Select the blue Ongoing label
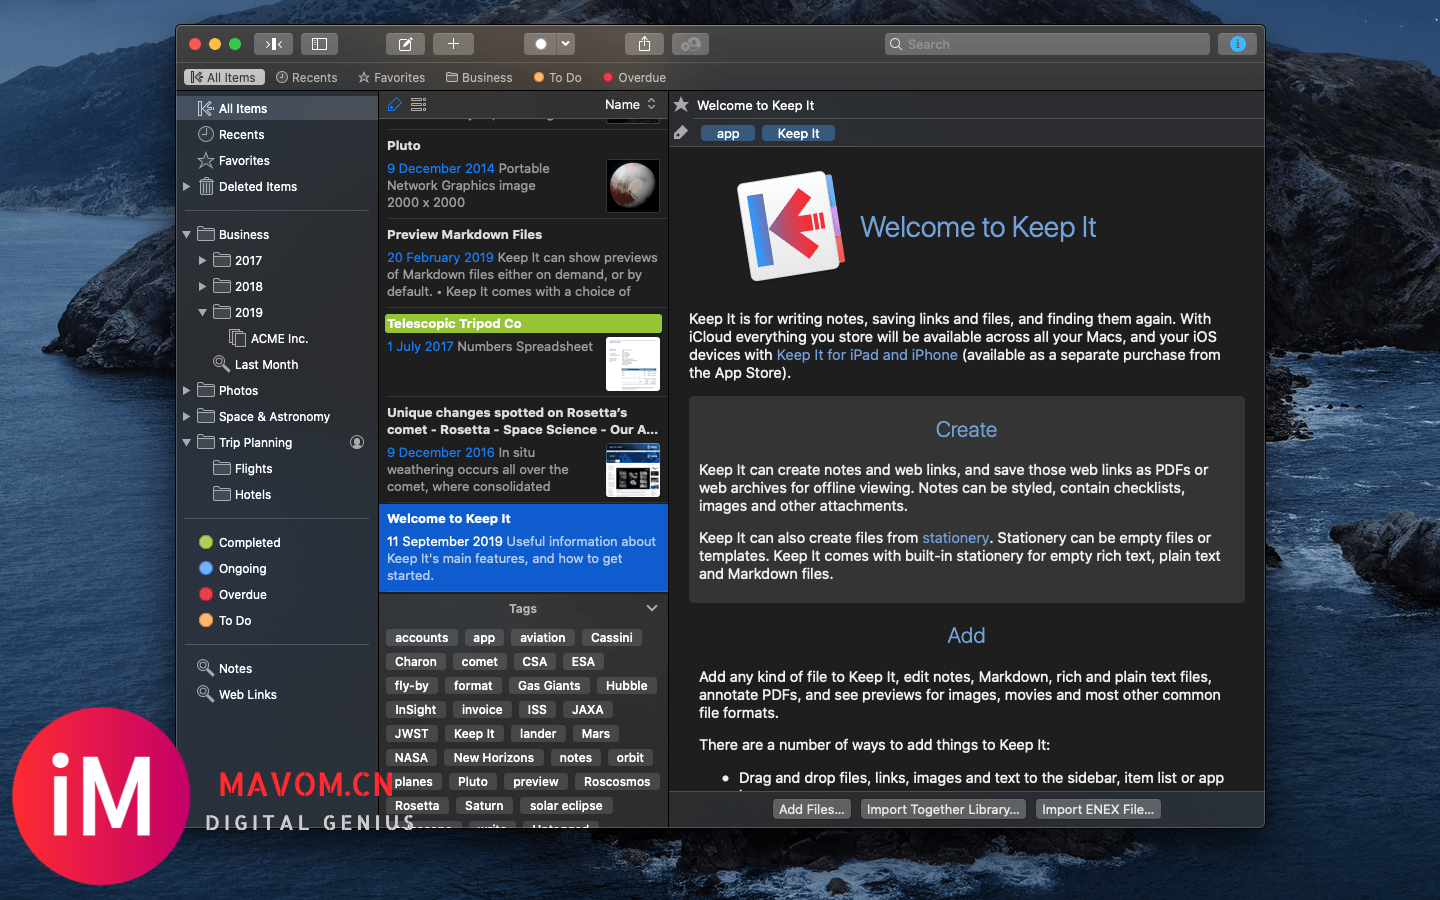 [232, 568]
